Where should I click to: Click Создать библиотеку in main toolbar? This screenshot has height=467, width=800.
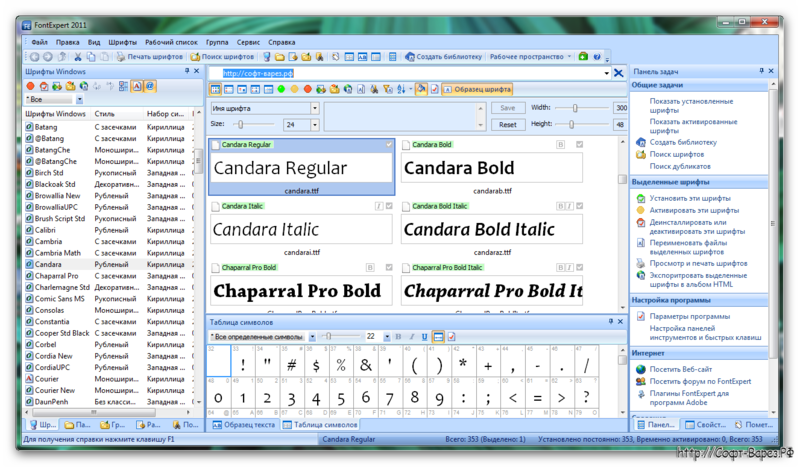tap(443, 57)
